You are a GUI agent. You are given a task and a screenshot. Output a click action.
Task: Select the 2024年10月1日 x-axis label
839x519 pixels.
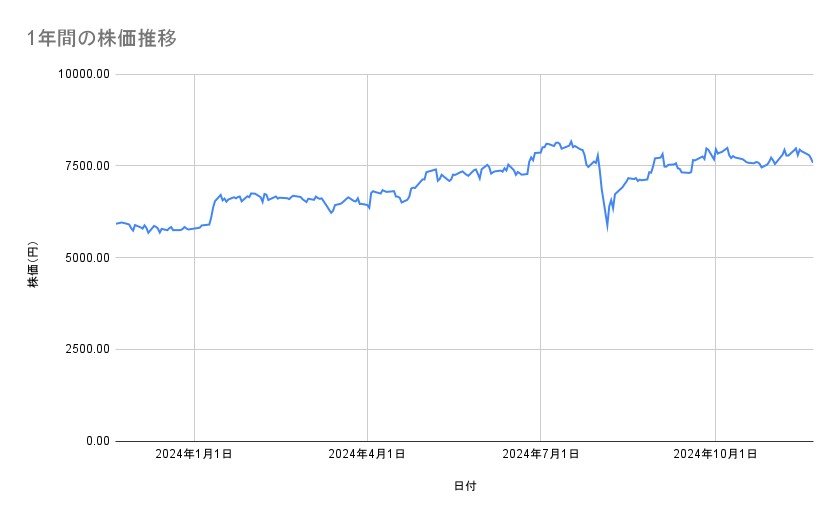click(x=714, y=455)
